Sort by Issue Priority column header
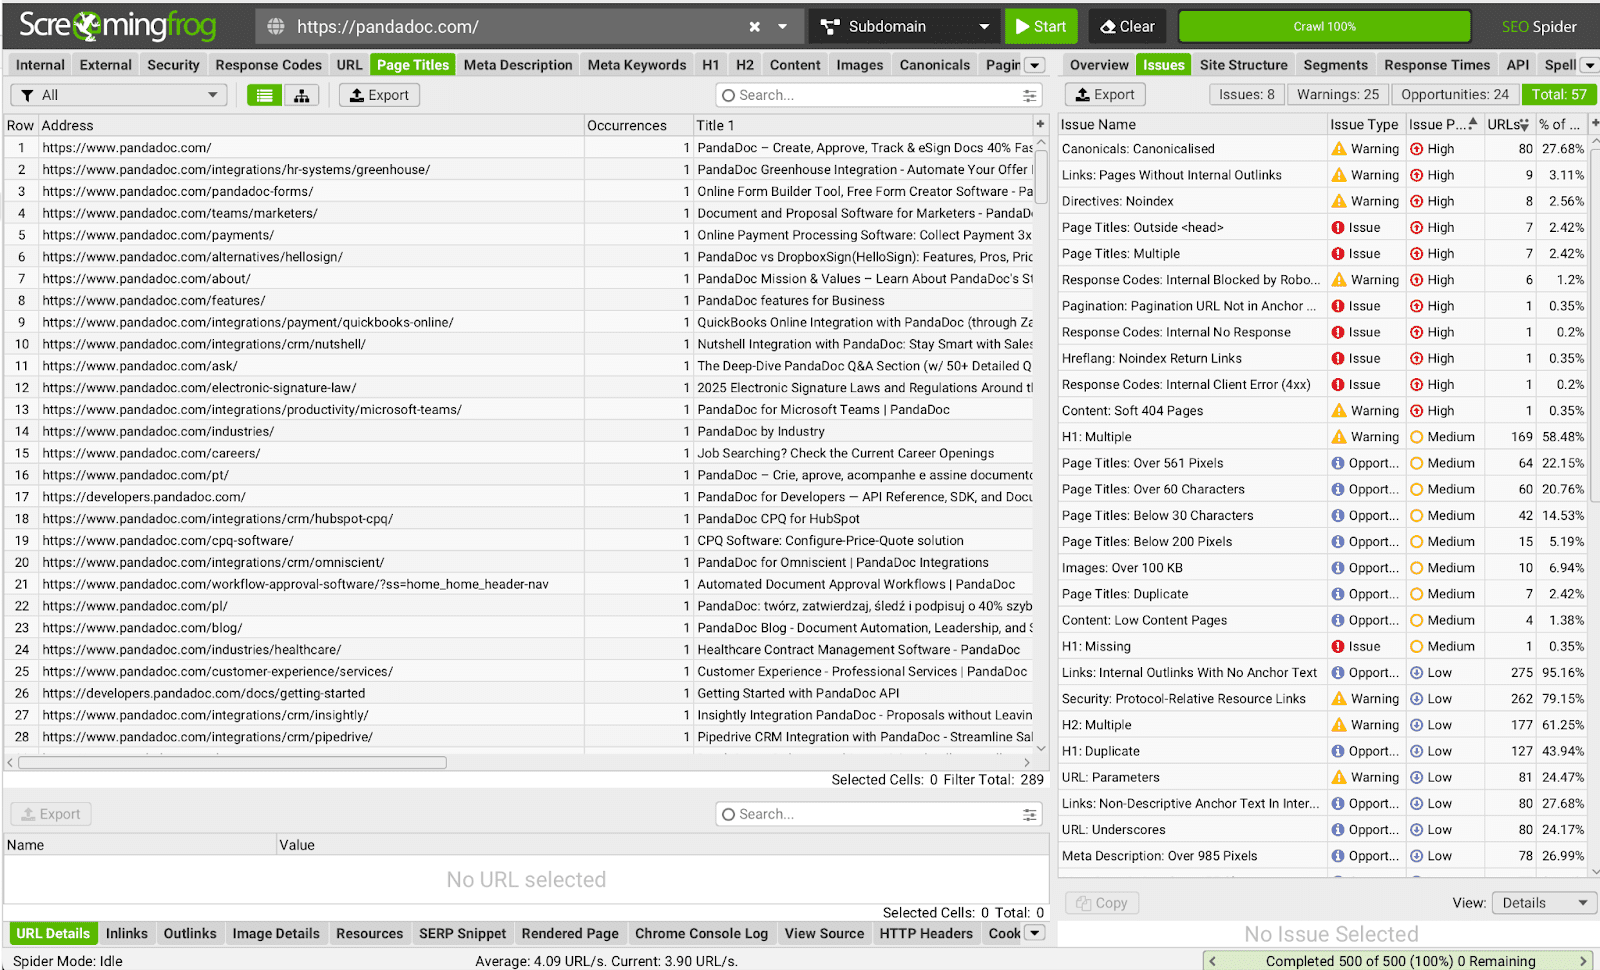Screen dimensions: 1600x970 (1443, 124)
